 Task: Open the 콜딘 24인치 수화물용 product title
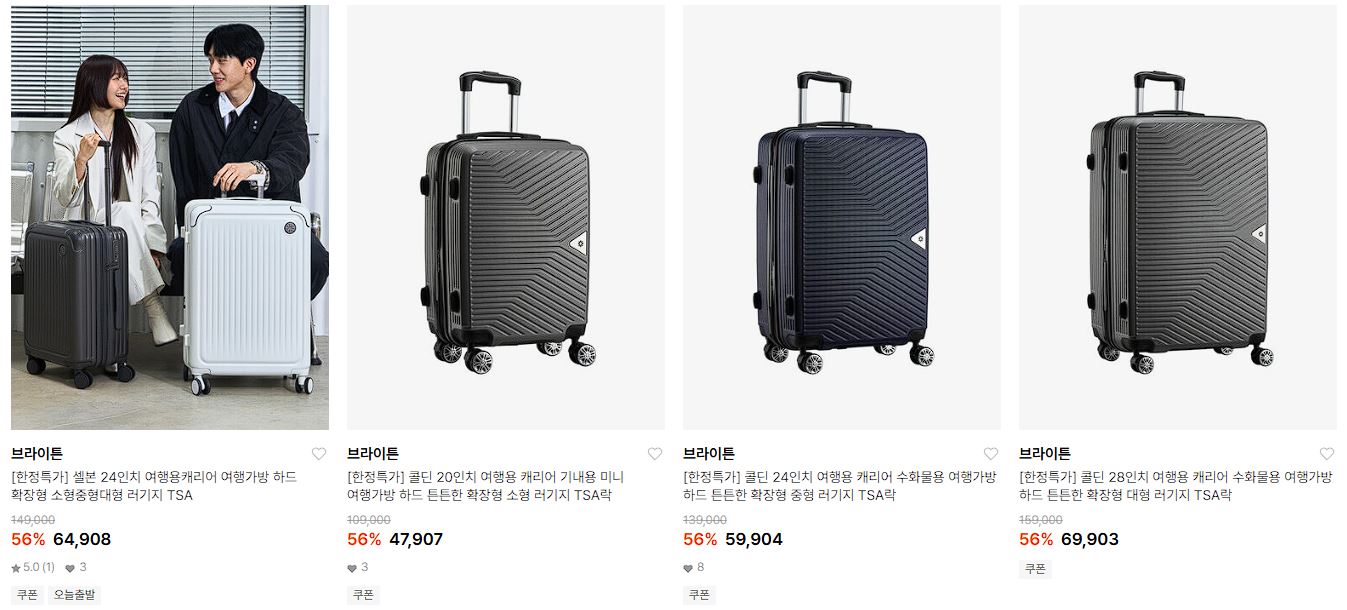point(840,486)
